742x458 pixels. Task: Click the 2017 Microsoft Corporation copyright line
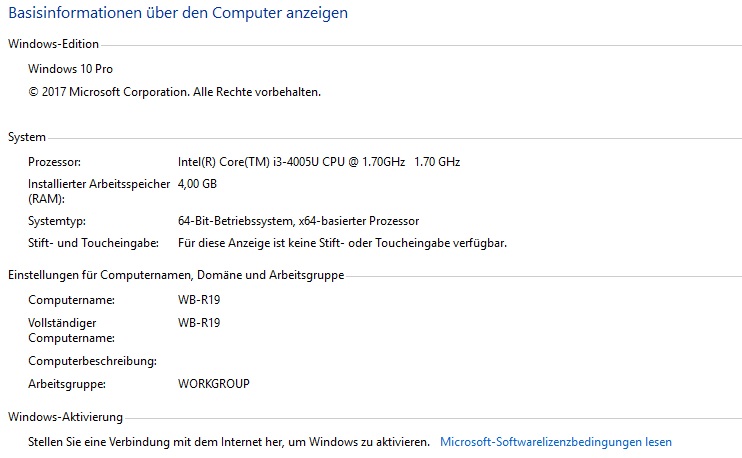pos(175,91)
